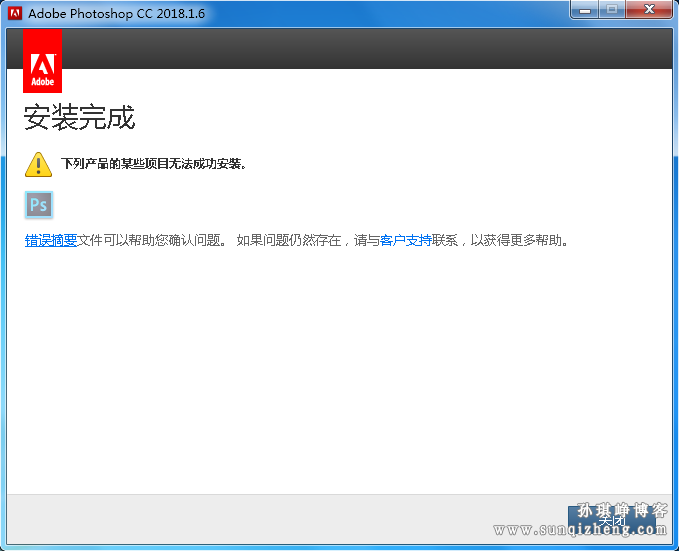Click the Photoshop Ps product icon
Screen dimensions: 679x551
tap(39, 204)
